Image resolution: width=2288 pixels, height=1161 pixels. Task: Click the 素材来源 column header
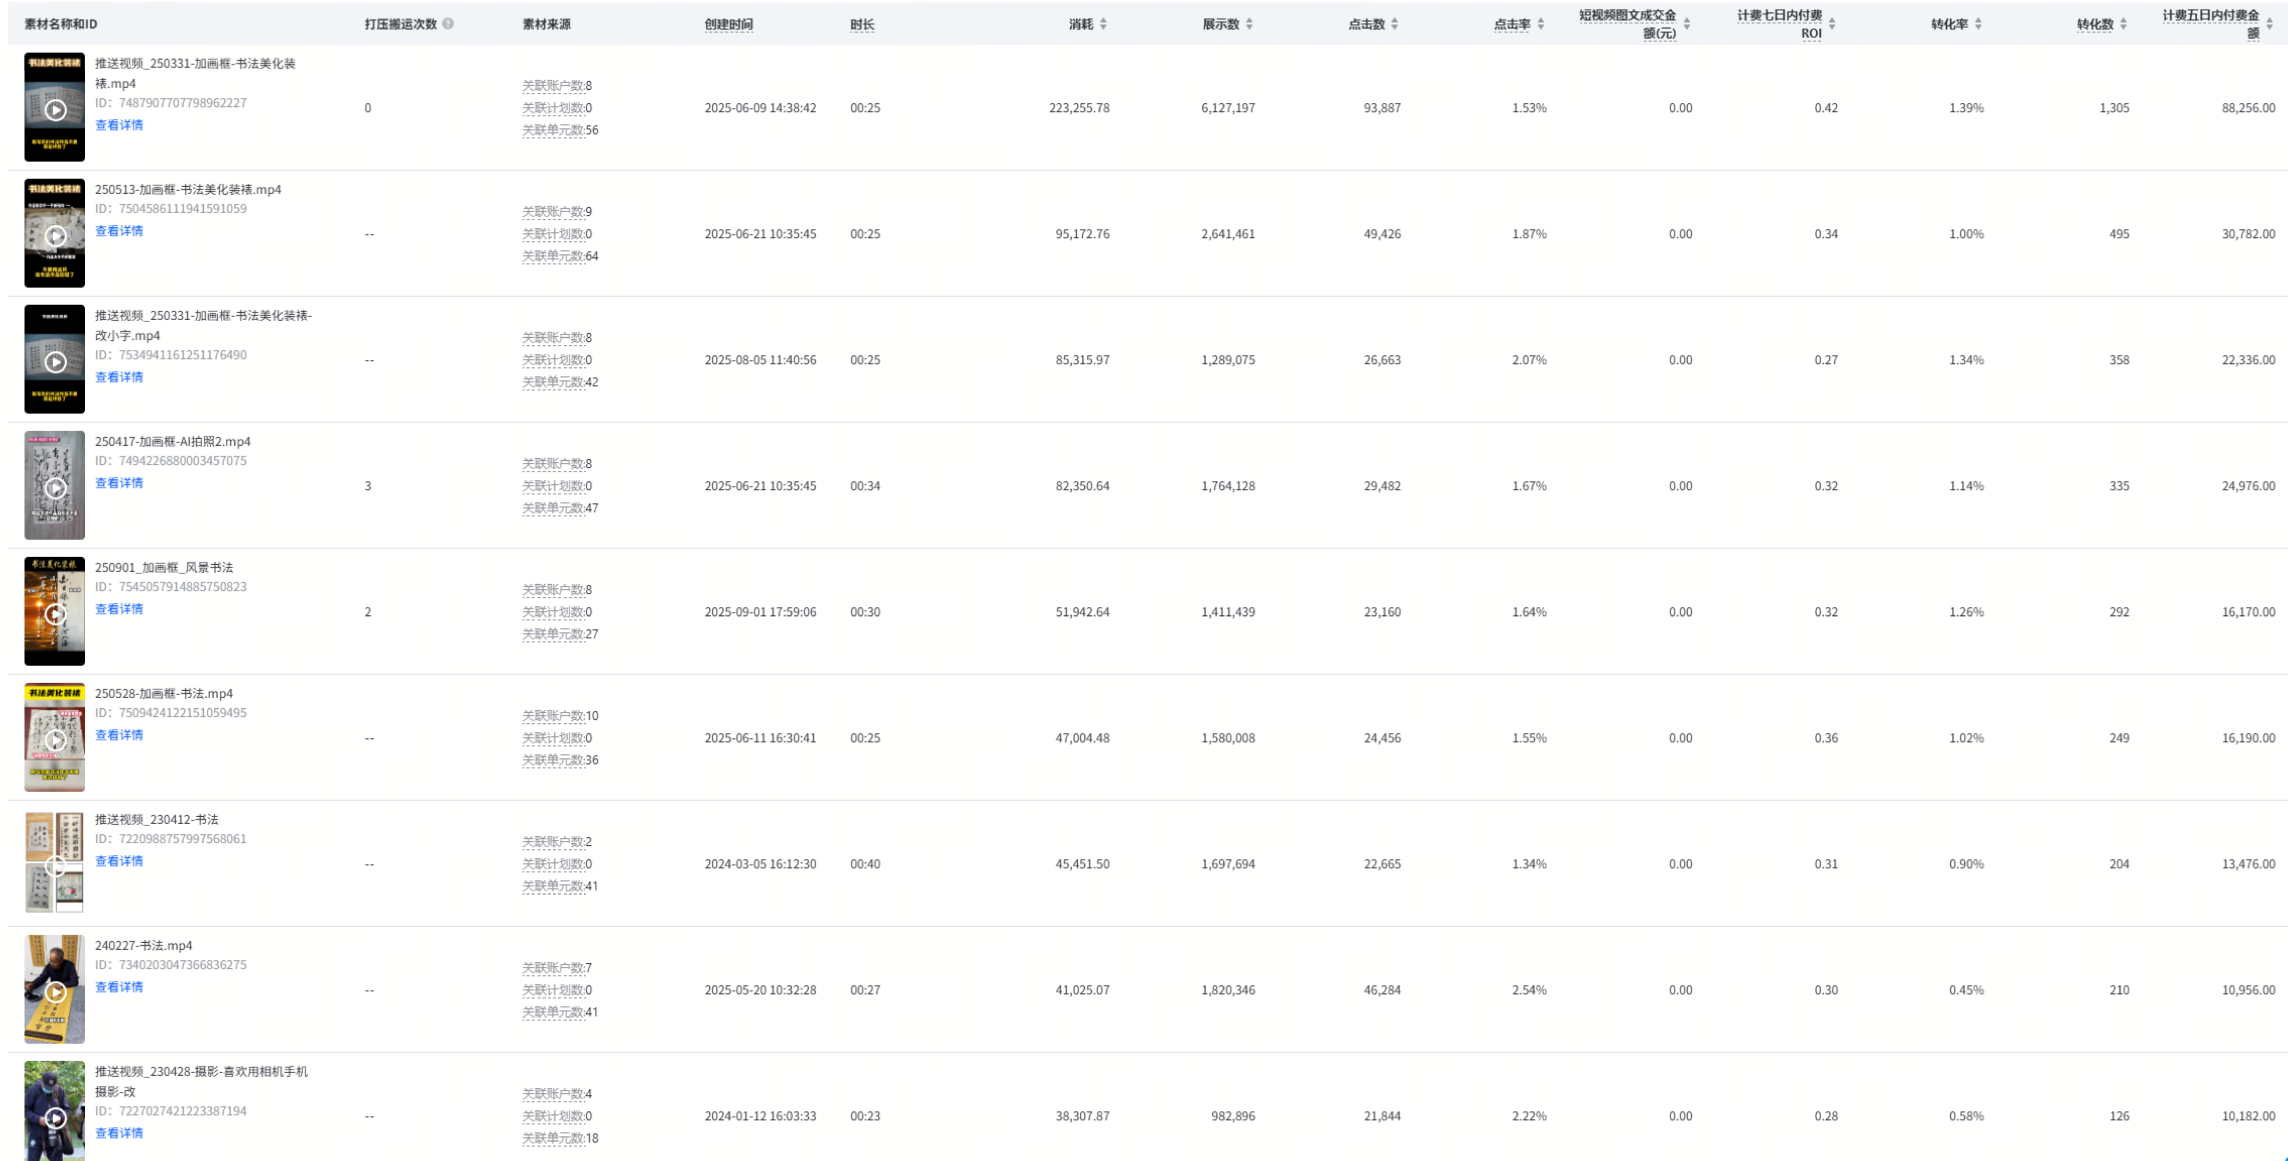point(546,24)
